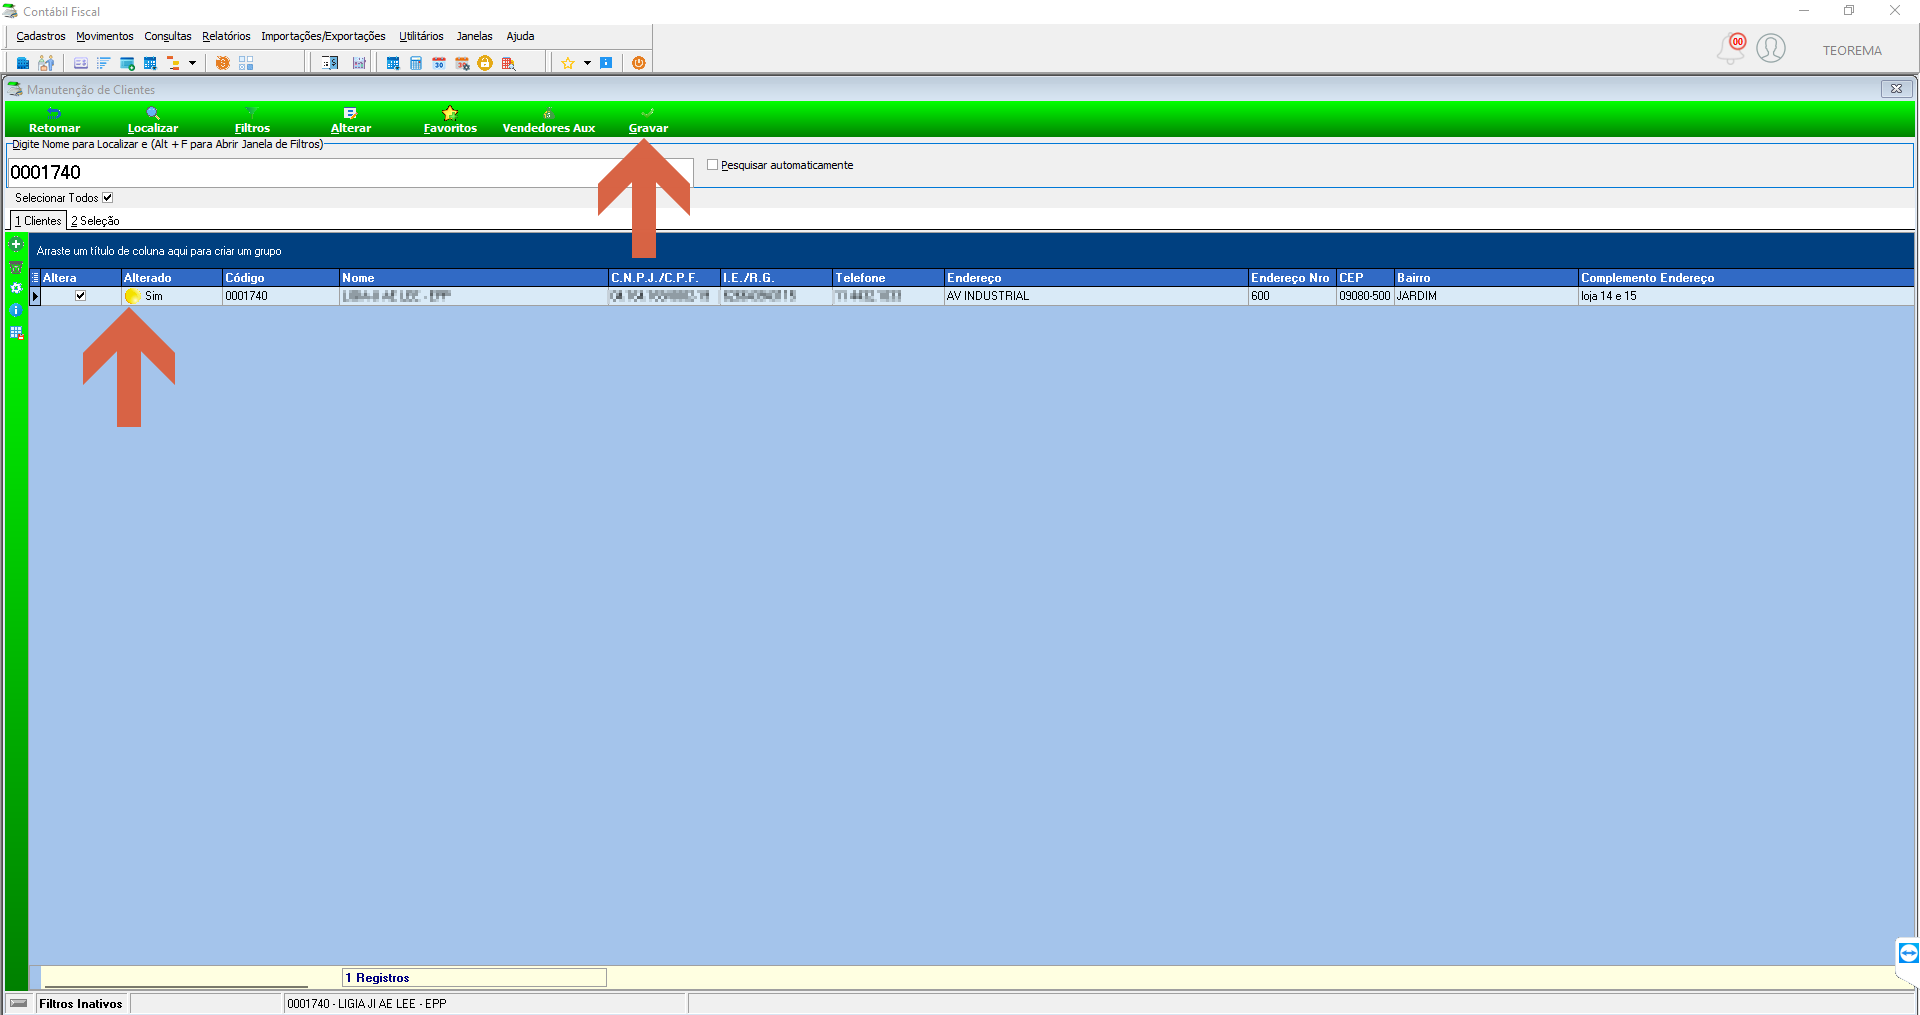The image size is (1920, 1015).
Task: Click the blue info square toolbar icon
Action: [x=606, y=63]
